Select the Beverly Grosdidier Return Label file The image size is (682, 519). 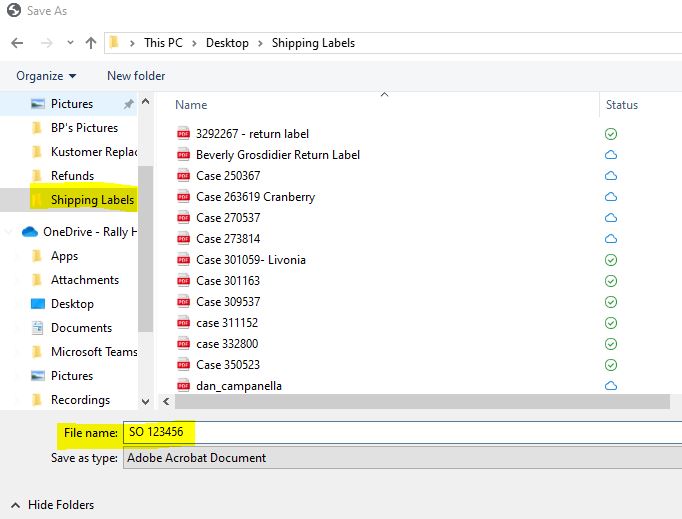click(x=278, y=155)
